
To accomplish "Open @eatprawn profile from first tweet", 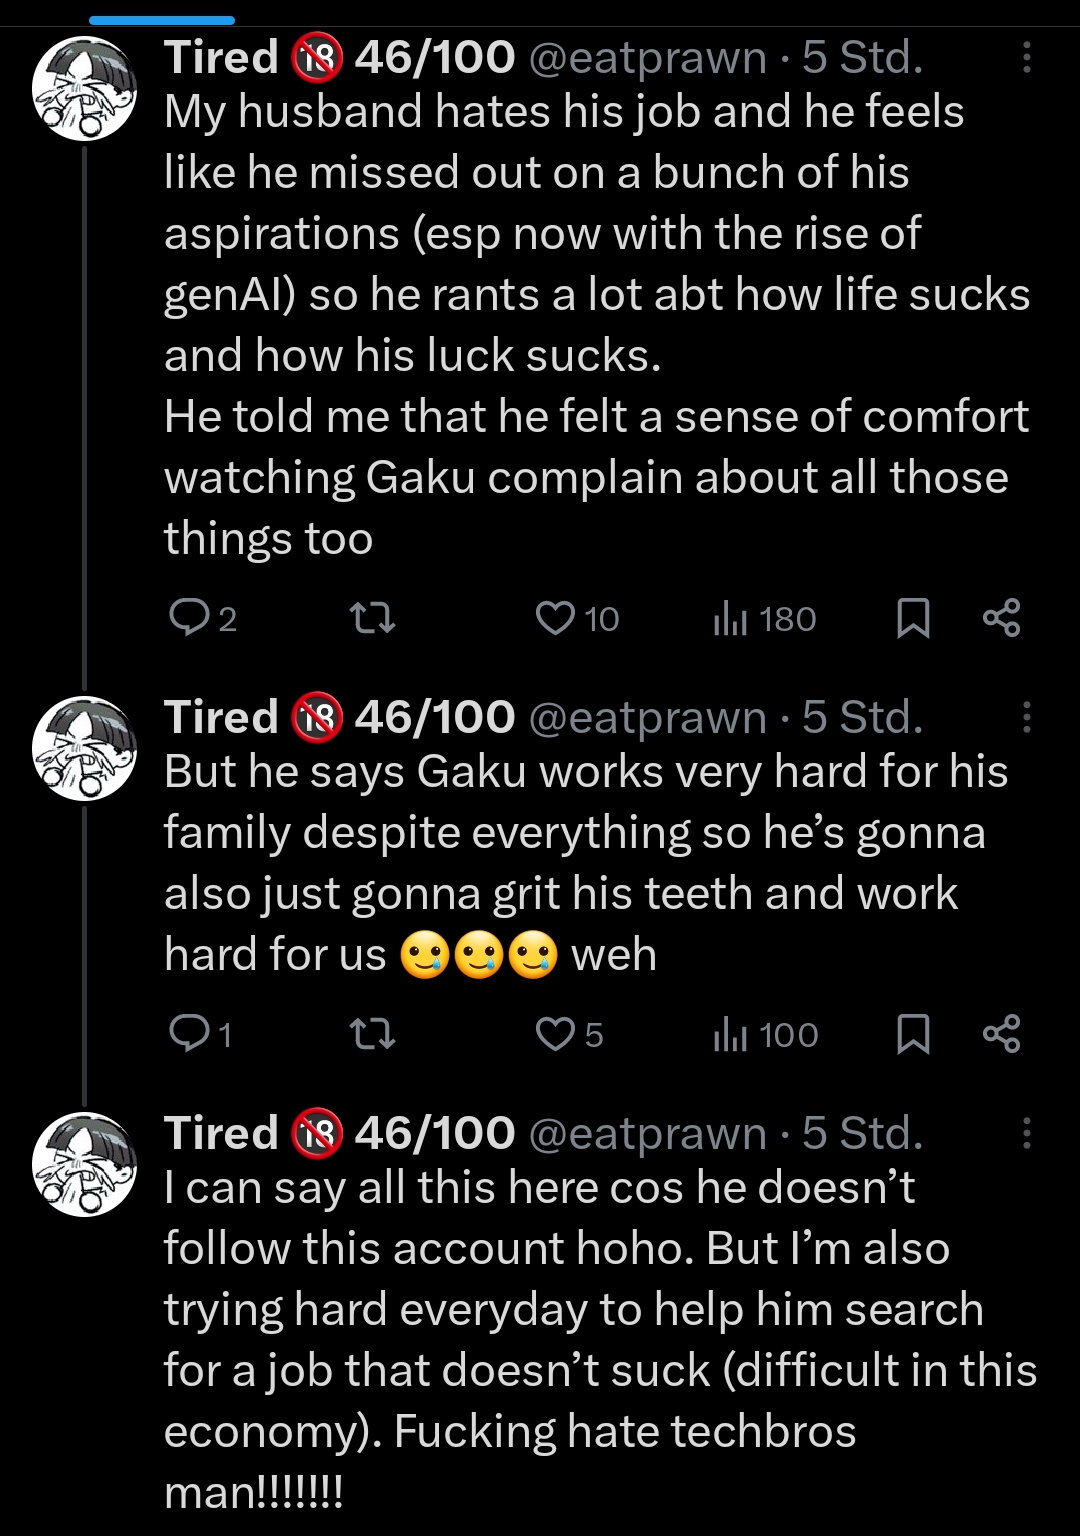I will click(x=647, y=58).
